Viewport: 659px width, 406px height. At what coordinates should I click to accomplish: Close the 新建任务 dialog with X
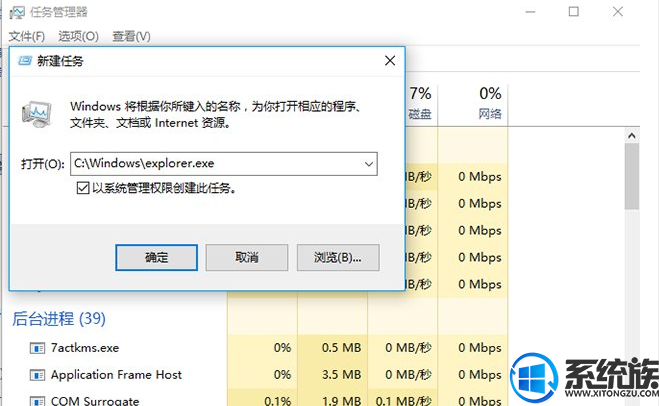[x=390, y=61]
